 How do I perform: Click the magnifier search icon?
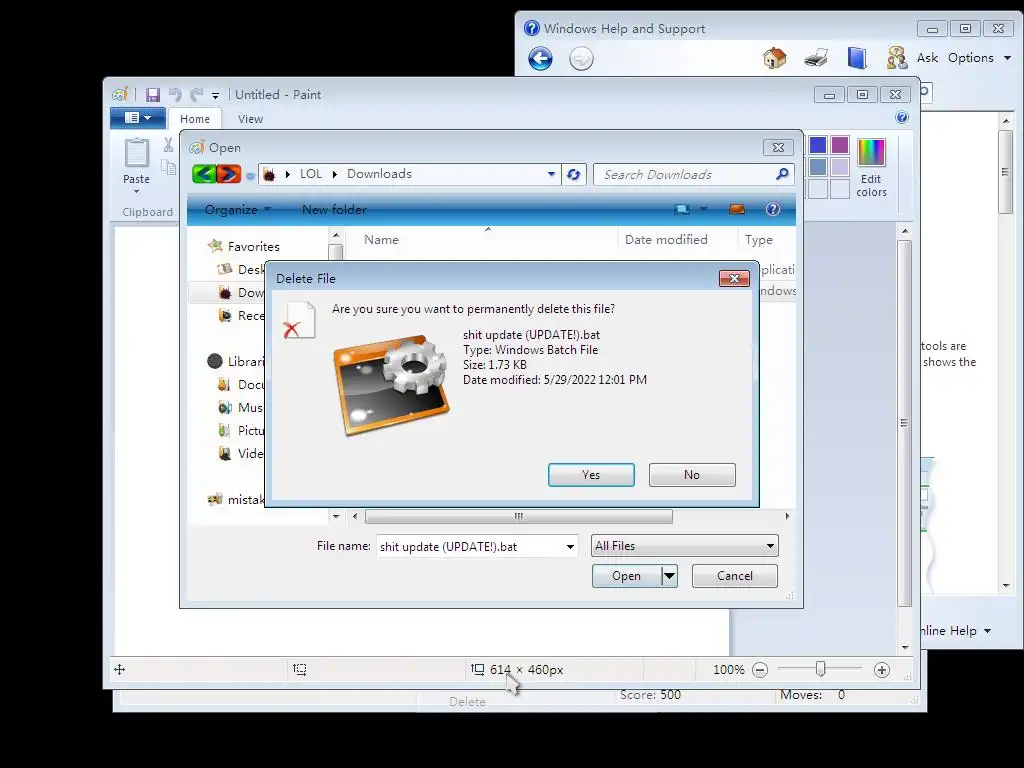point(782,174)
